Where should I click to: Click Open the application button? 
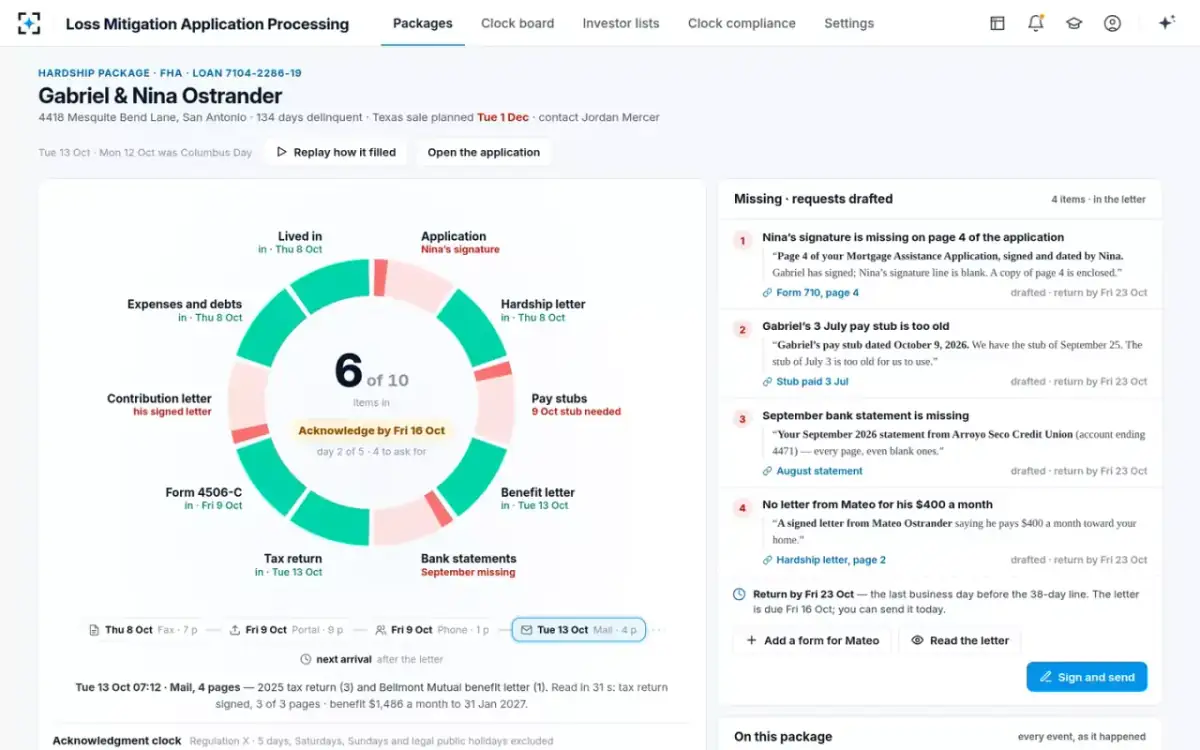(484, 152)
